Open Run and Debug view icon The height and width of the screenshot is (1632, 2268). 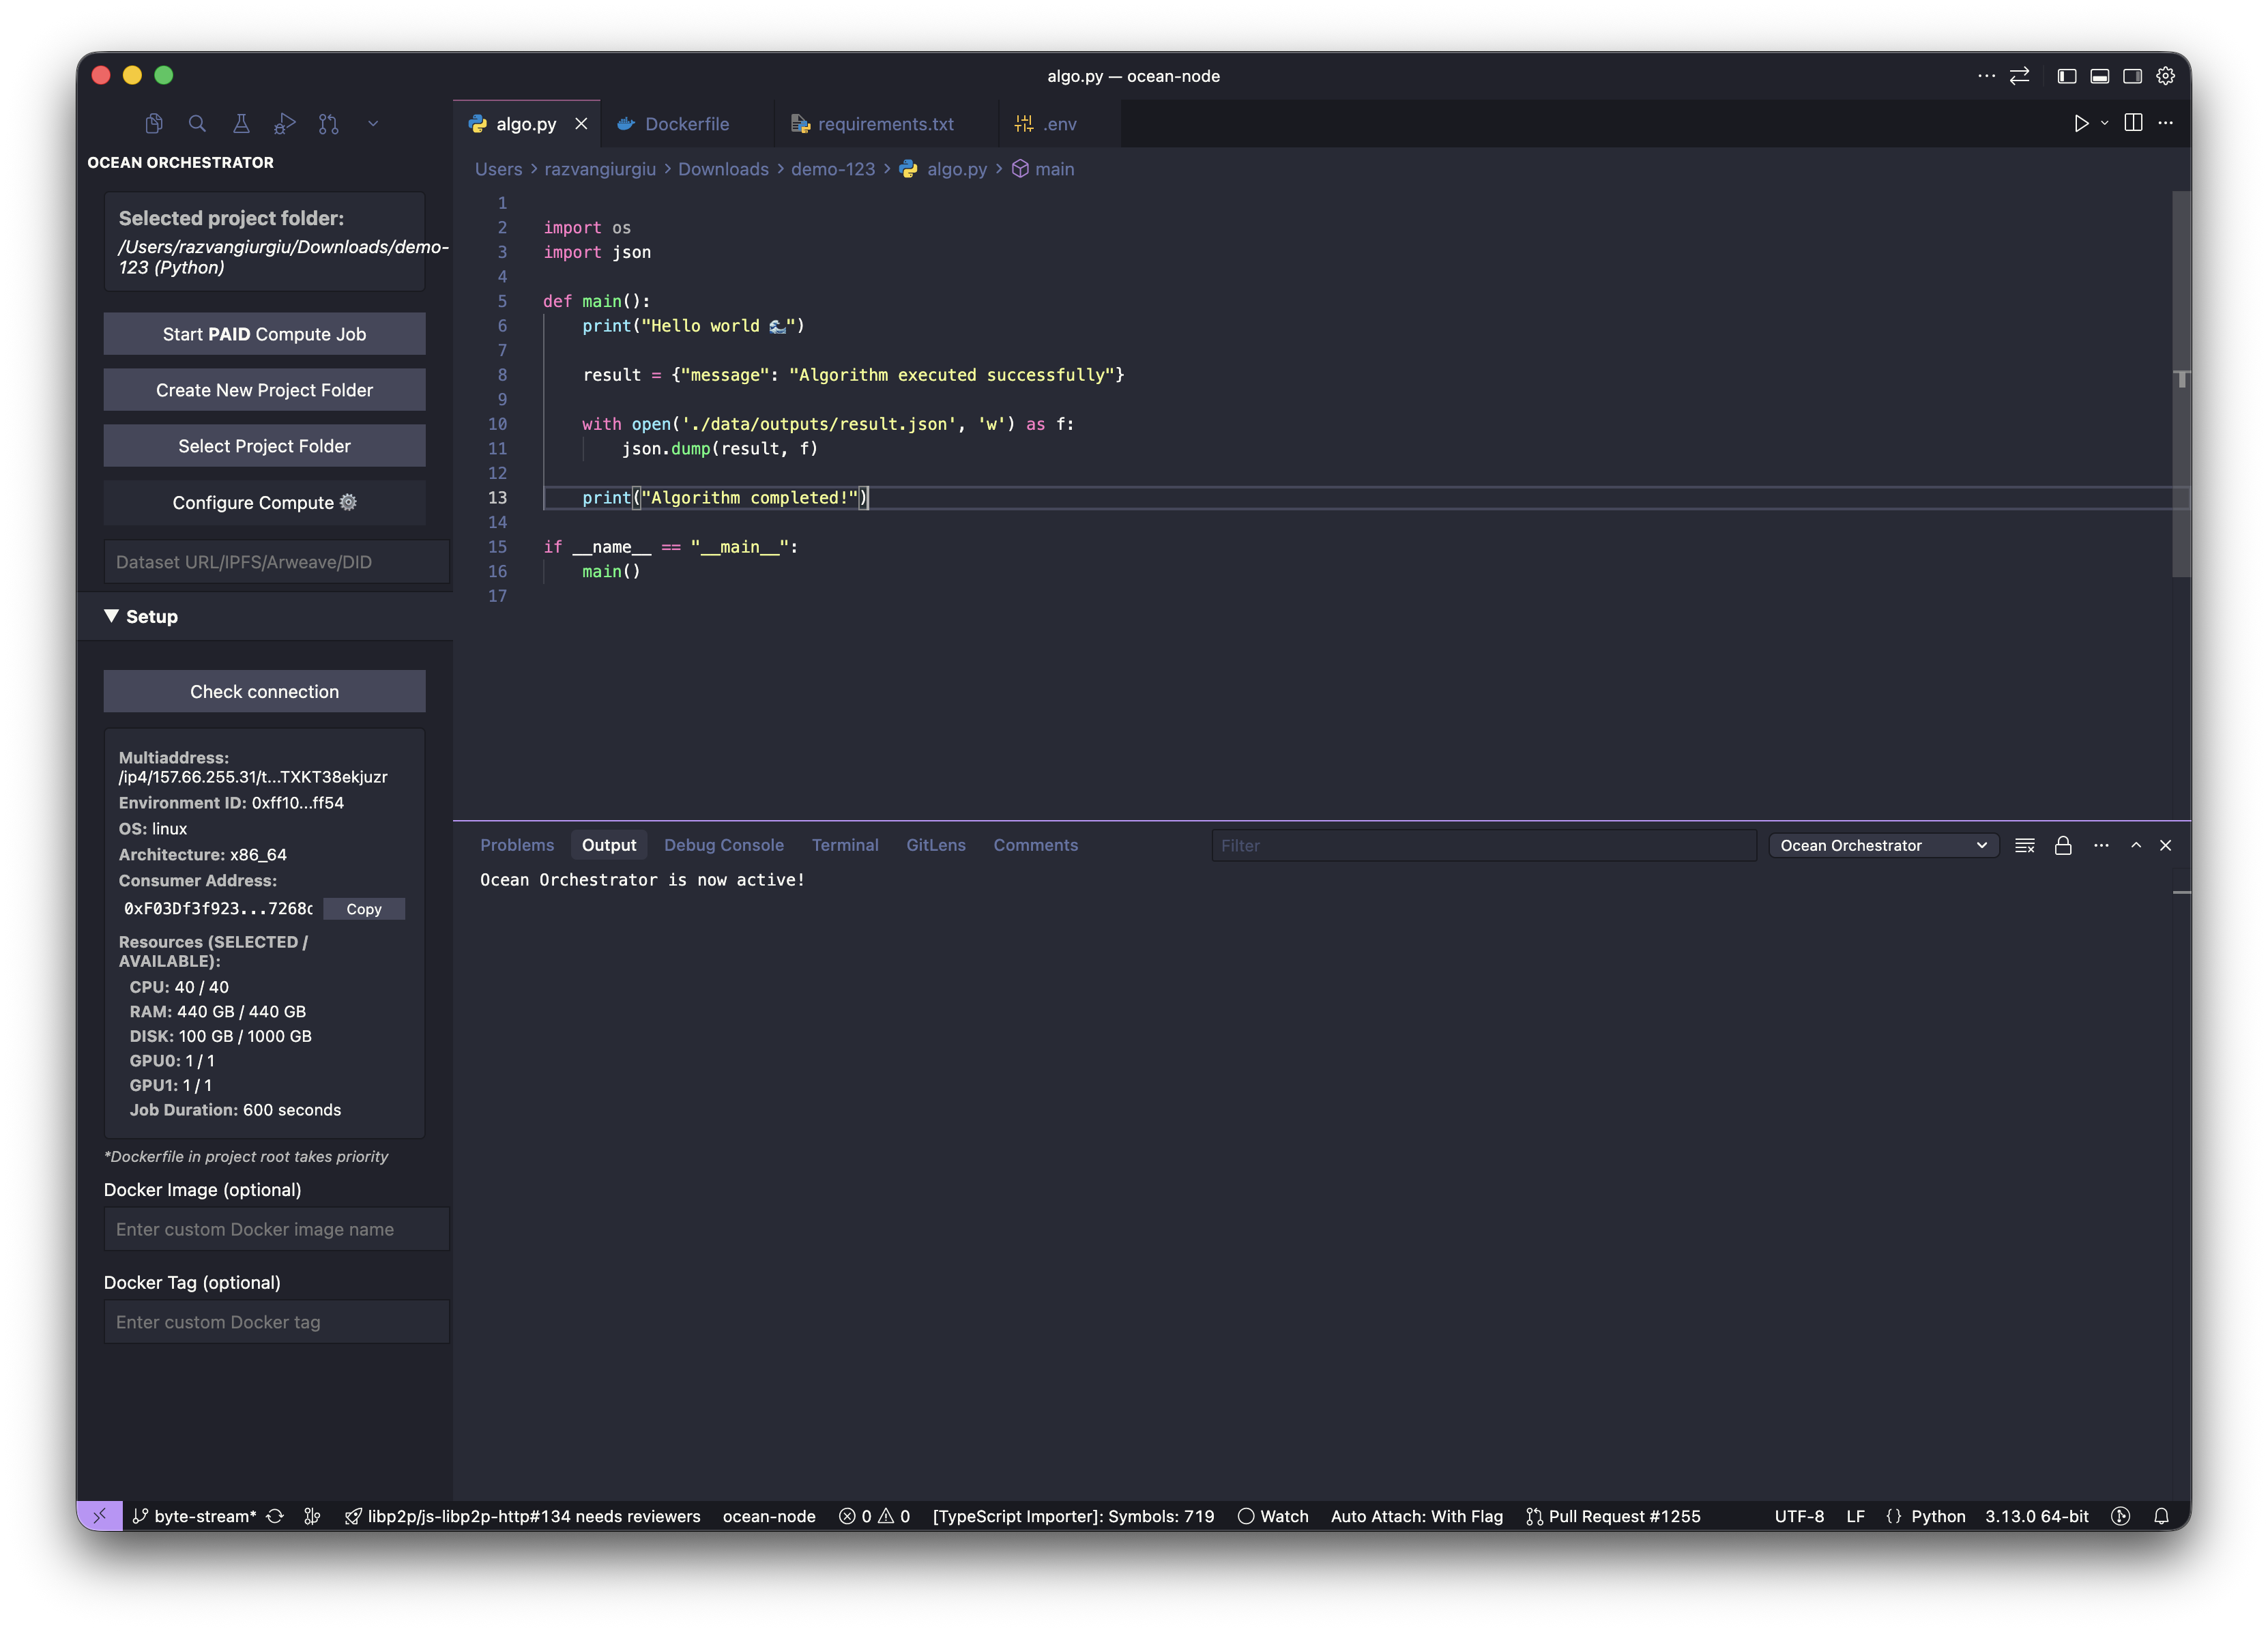click(x=285, y=123)
